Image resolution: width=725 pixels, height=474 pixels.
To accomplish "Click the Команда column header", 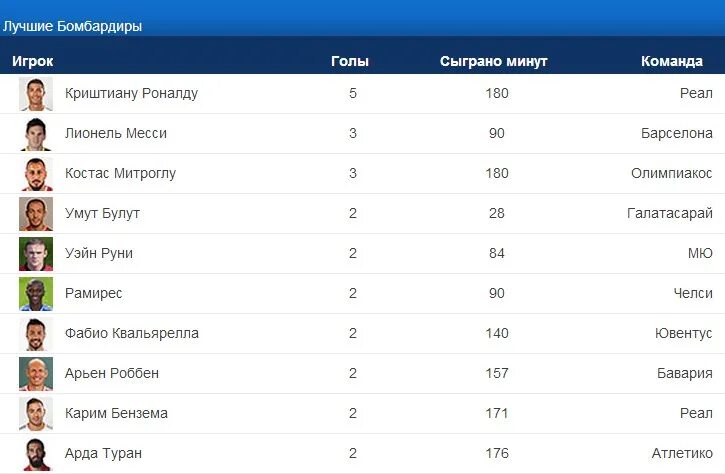I will click(x=672, y=61).
